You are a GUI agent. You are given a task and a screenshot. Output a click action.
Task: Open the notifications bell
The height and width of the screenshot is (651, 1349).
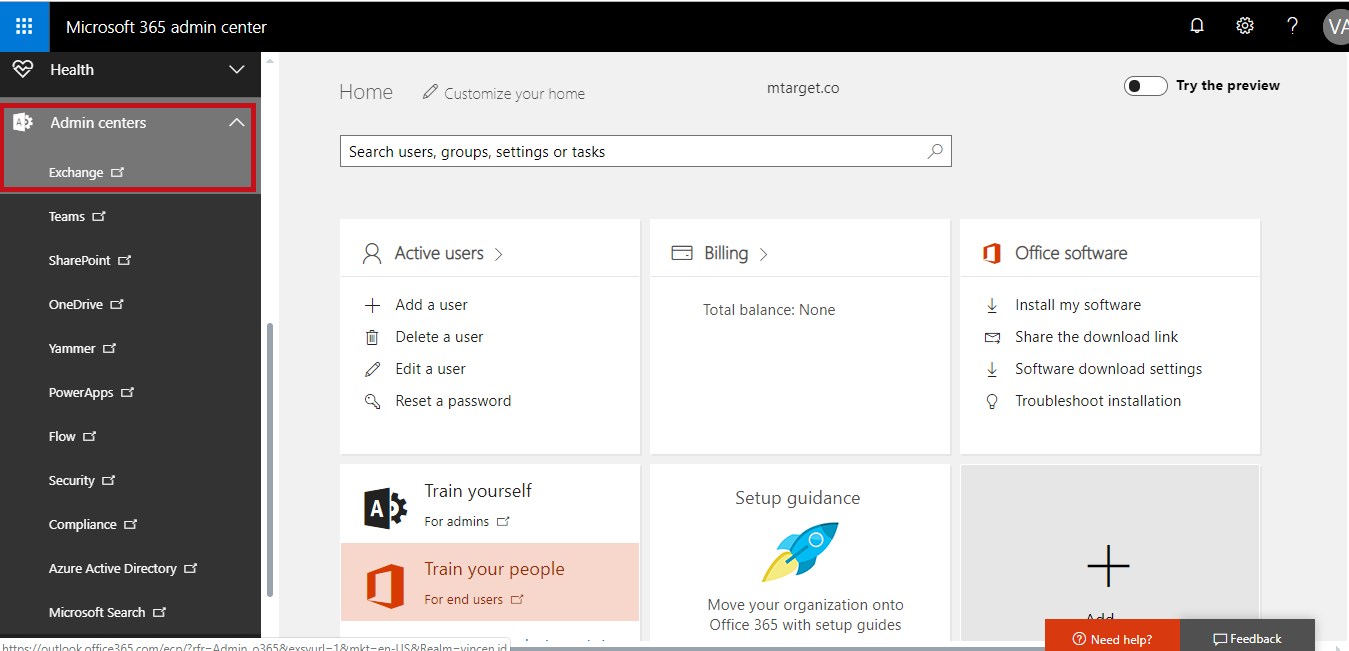pyautogui.click(x=1197, y=26)
